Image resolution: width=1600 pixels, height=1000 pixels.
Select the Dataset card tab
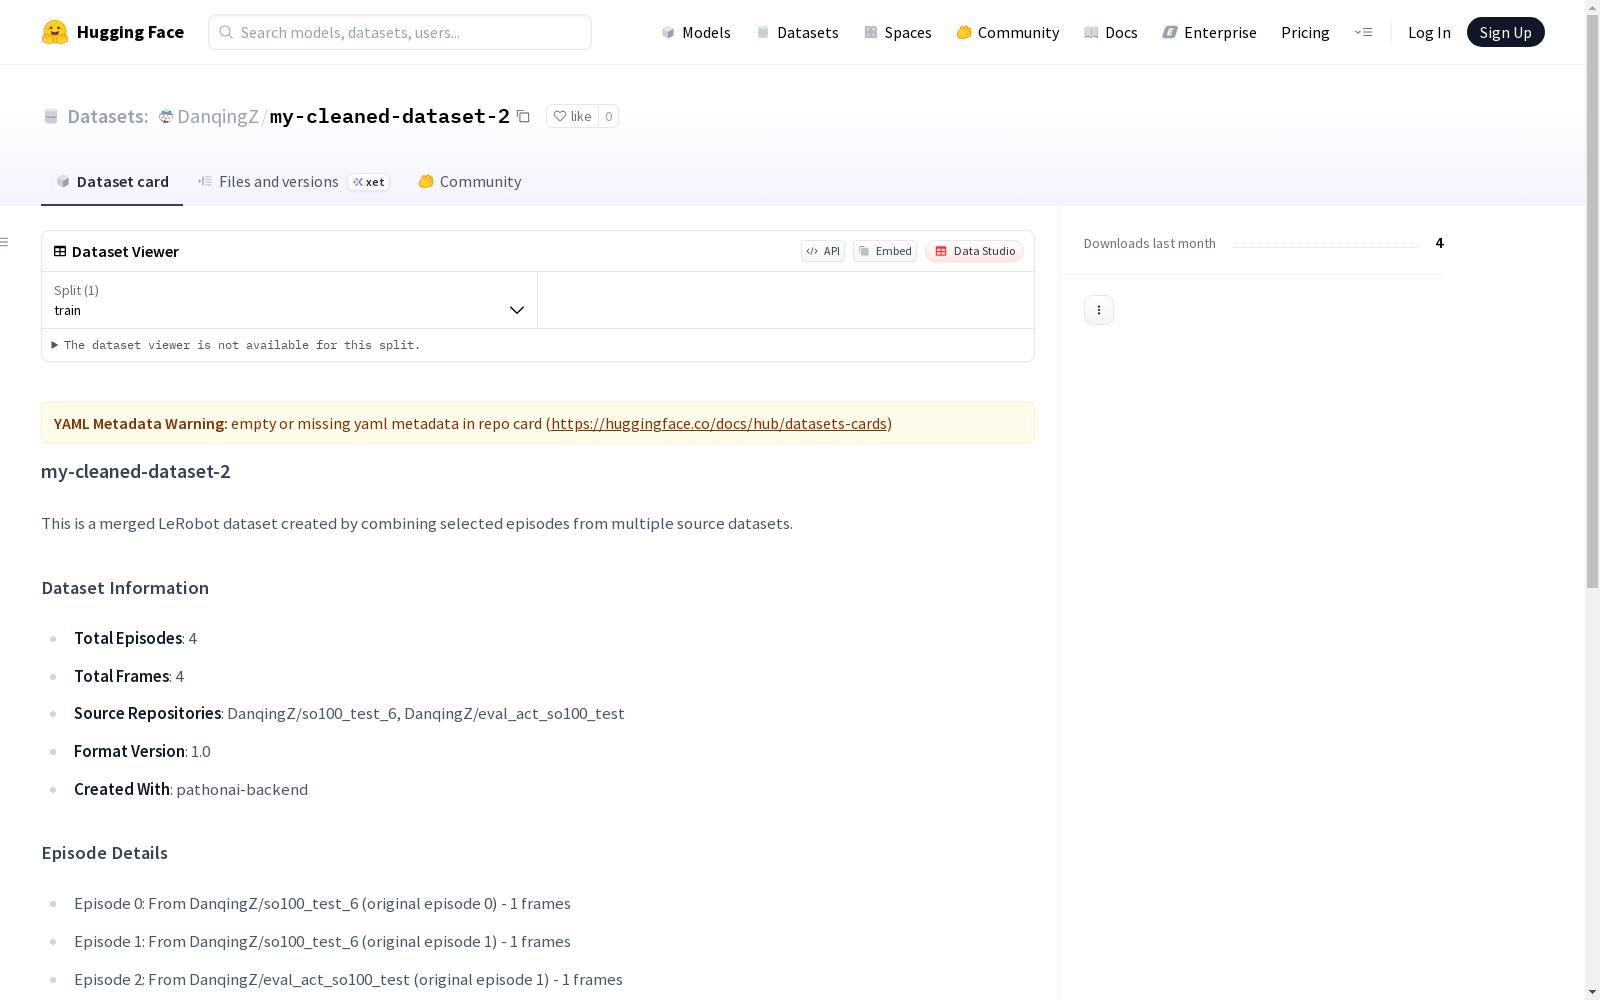[x=112, y=182]
